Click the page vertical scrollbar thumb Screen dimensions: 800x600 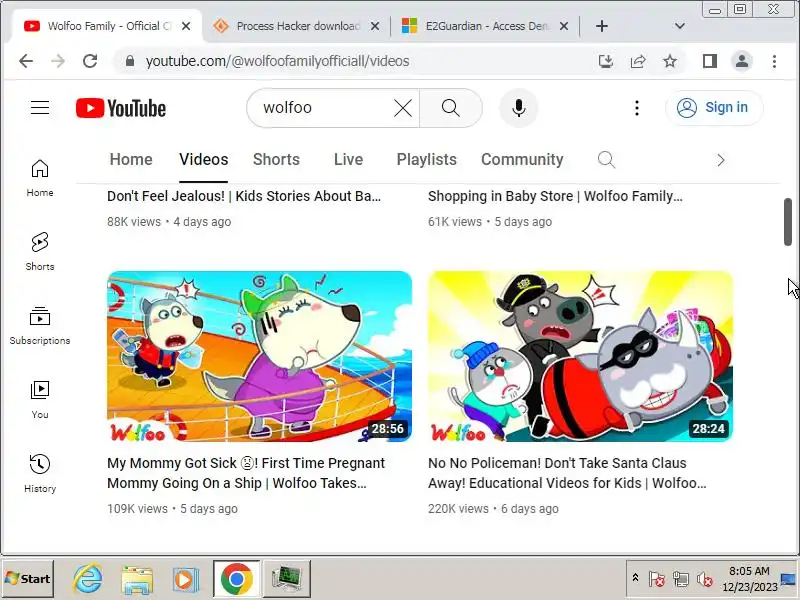(x=788, y=222)
